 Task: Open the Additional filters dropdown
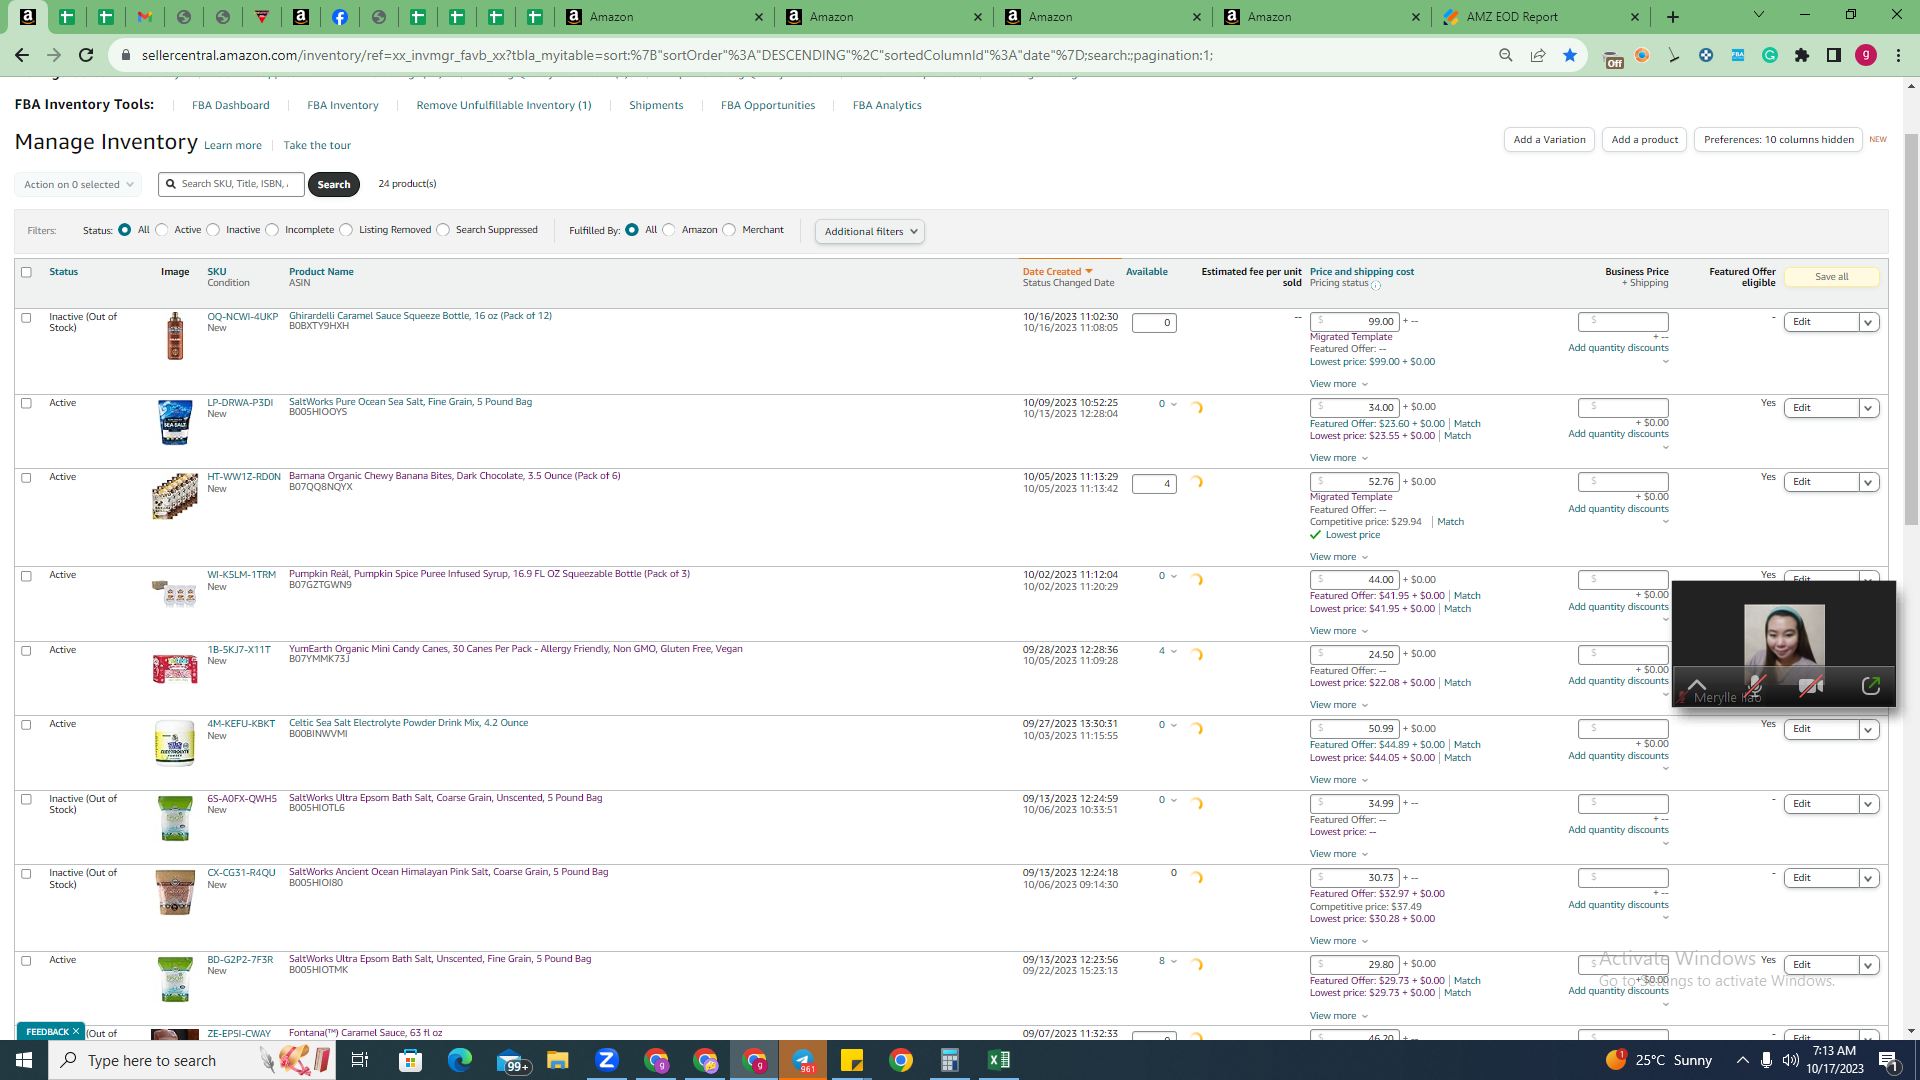pyautogui.click(x=870, y=232)
